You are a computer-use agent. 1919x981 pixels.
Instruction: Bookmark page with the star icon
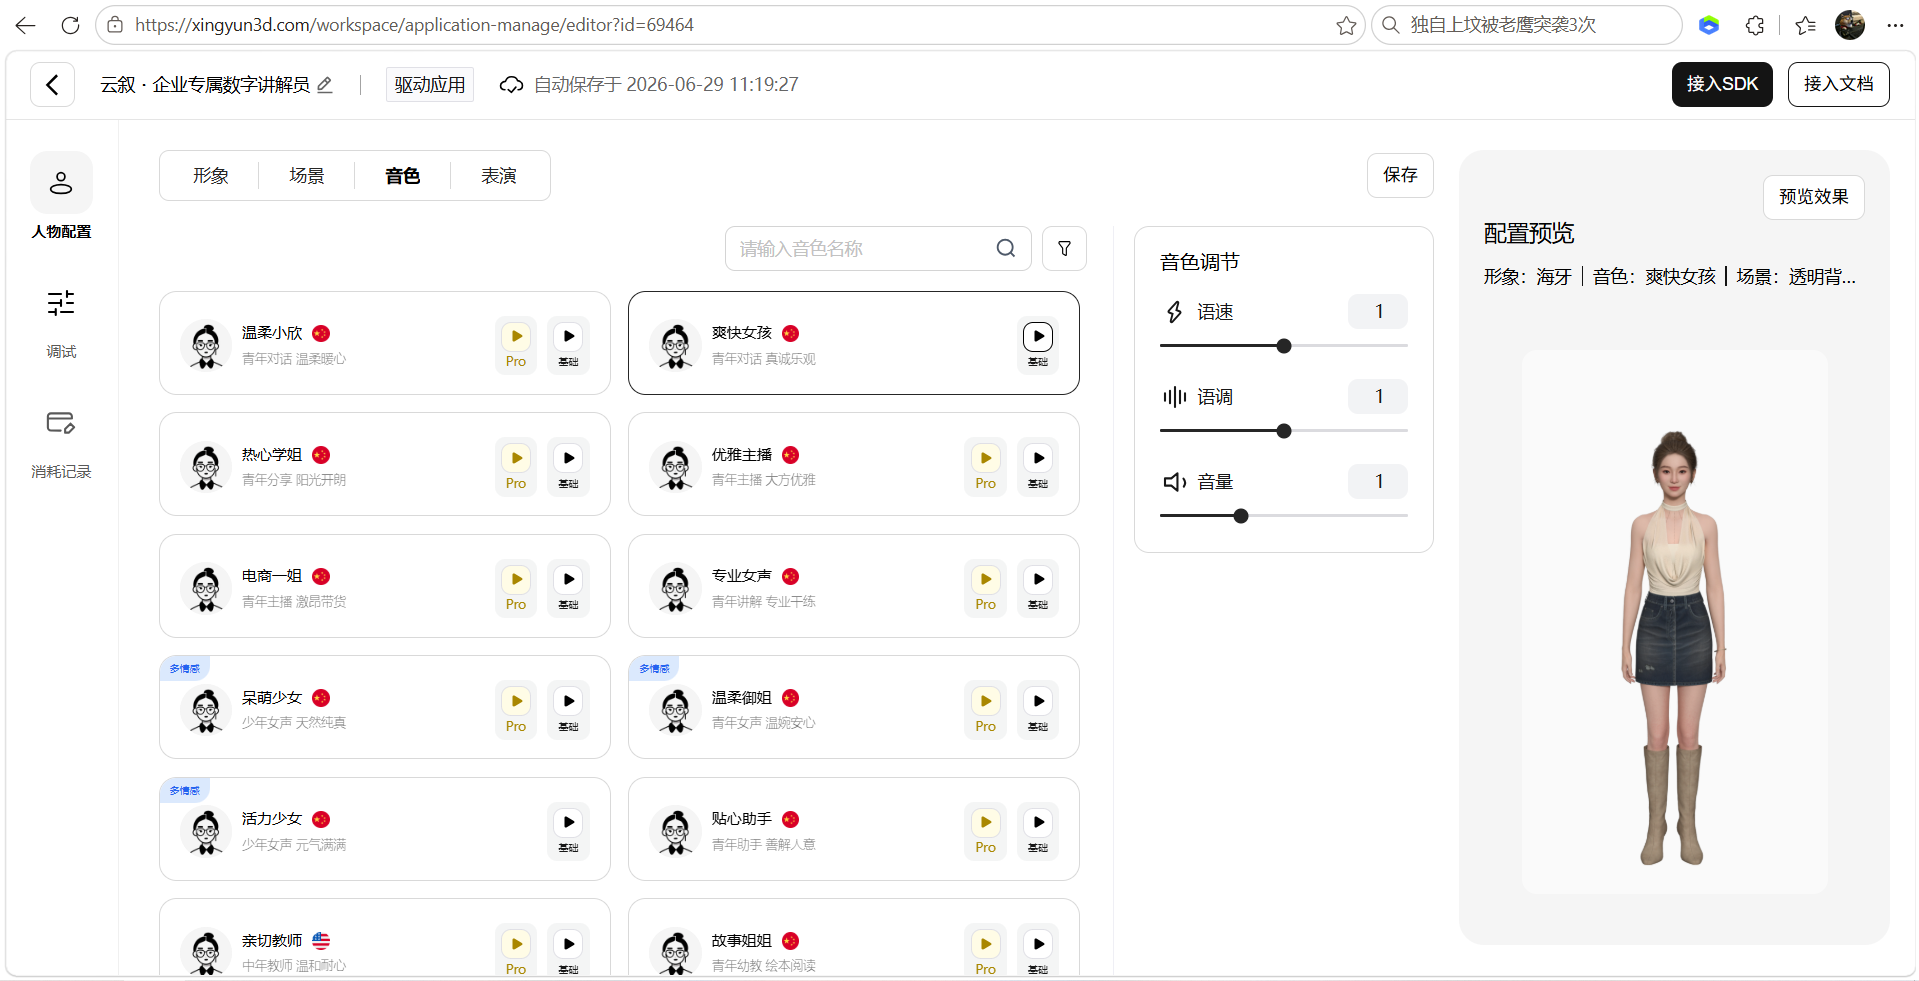point(1346,25)
